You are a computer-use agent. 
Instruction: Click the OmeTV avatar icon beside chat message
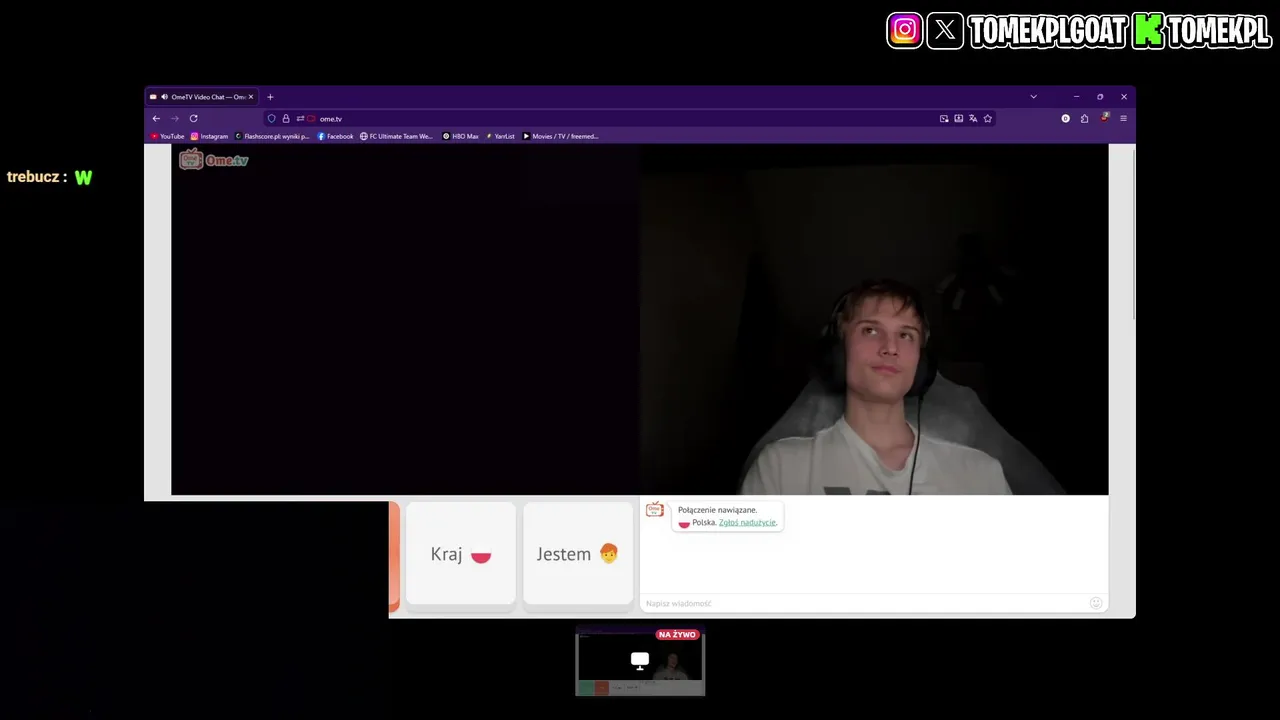(x=655, y=510)
